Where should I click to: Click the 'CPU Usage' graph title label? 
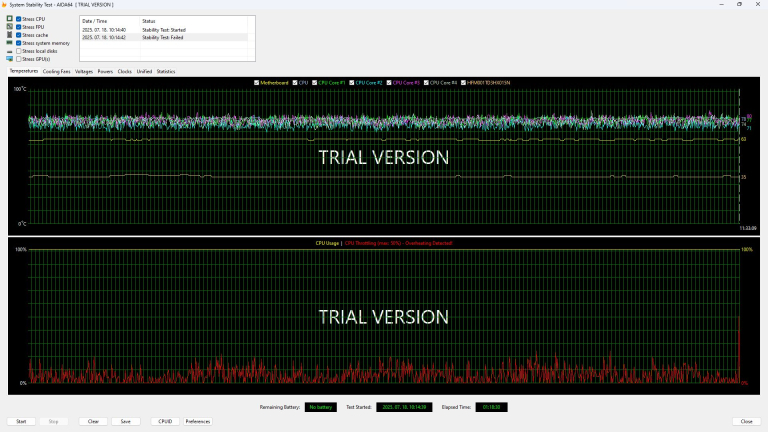(327, 243)
